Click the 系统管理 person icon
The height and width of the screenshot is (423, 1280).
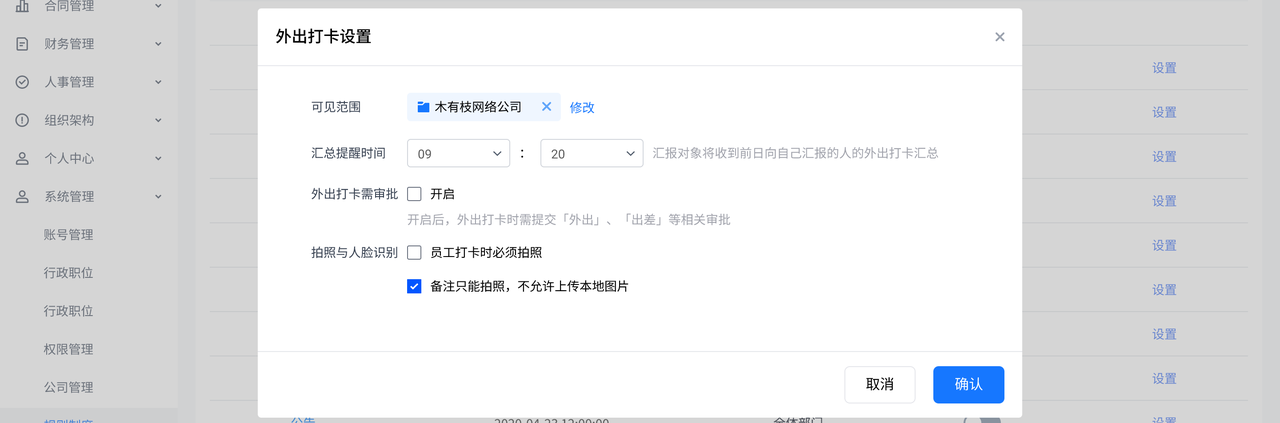pos(22,196)
